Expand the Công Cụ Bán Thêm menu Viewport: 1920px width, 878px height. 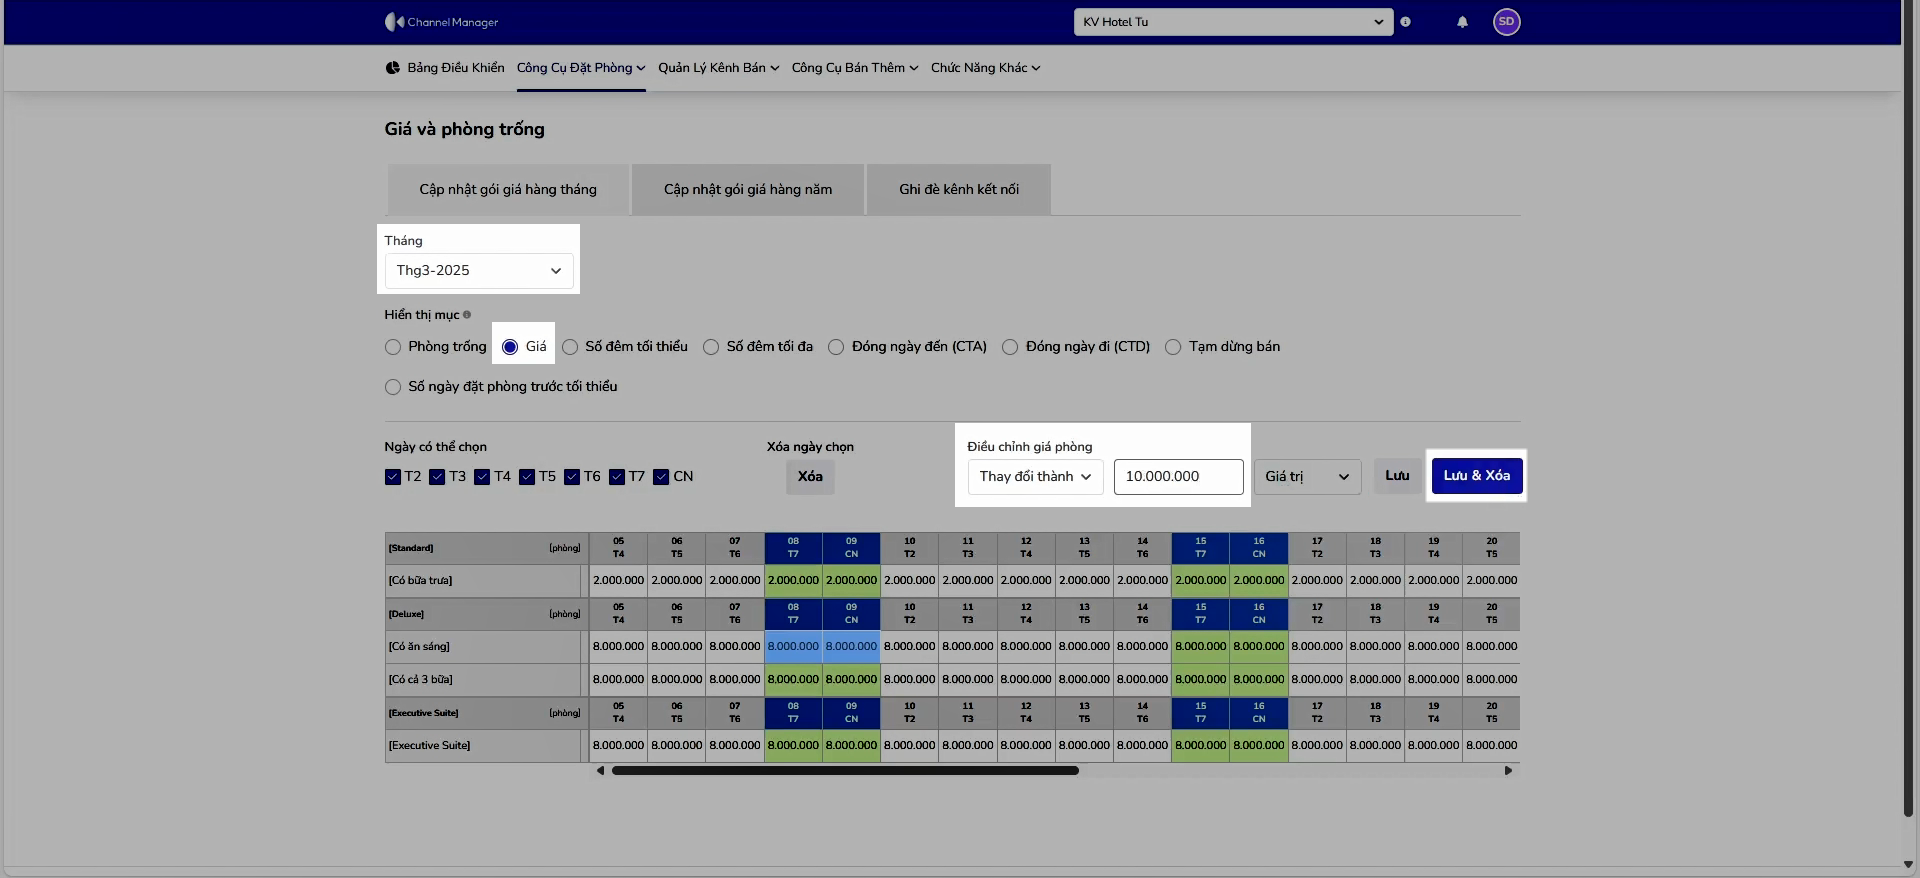(855, 68)
